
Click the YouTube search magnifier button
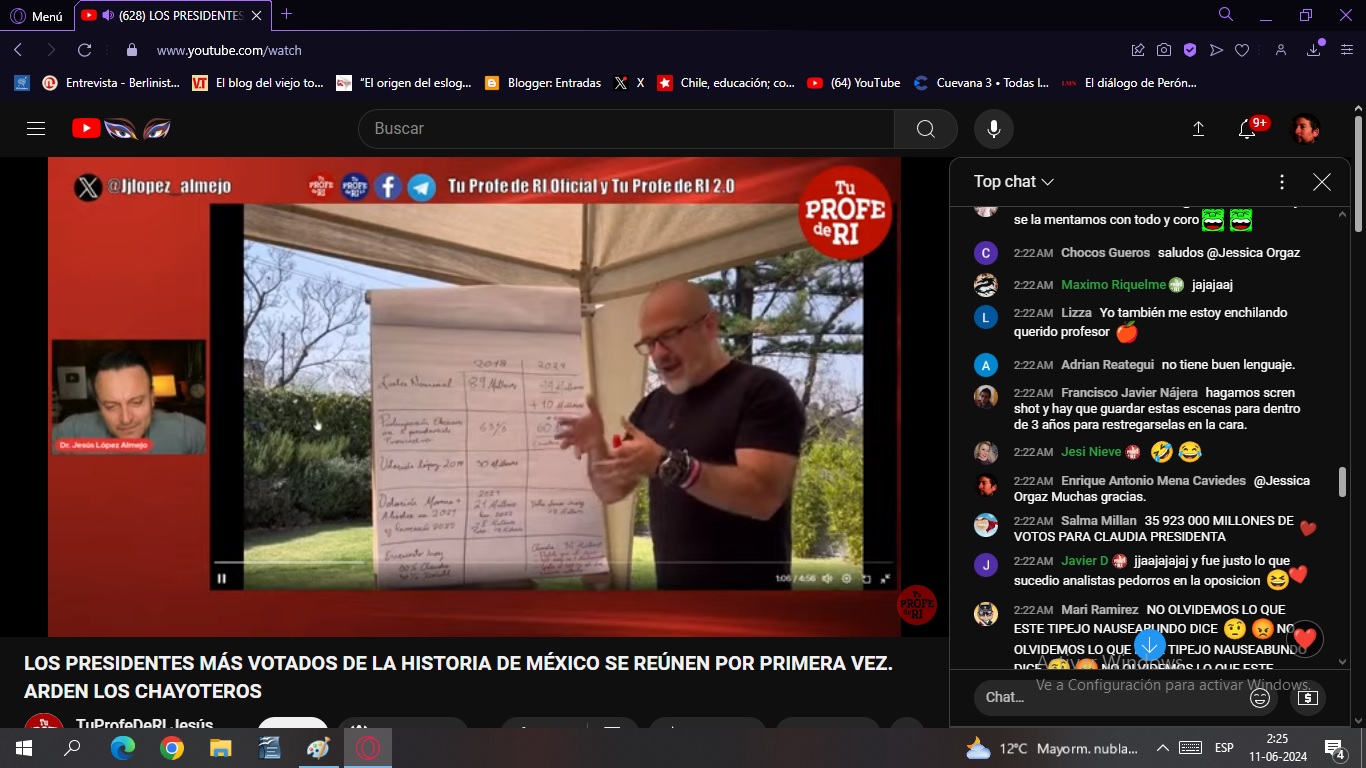(x=926, y=128)
